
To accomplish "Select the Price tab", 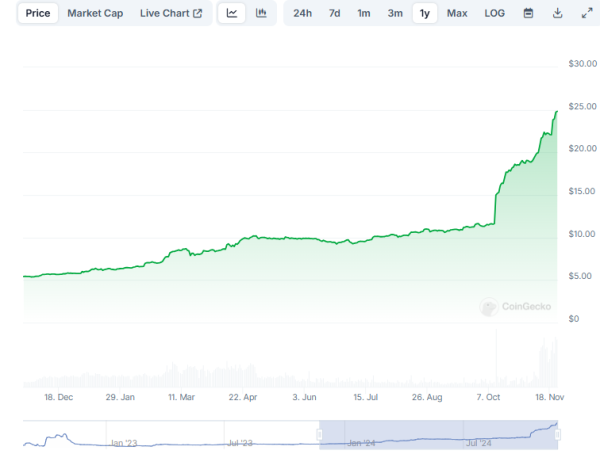I will point(38,13).
